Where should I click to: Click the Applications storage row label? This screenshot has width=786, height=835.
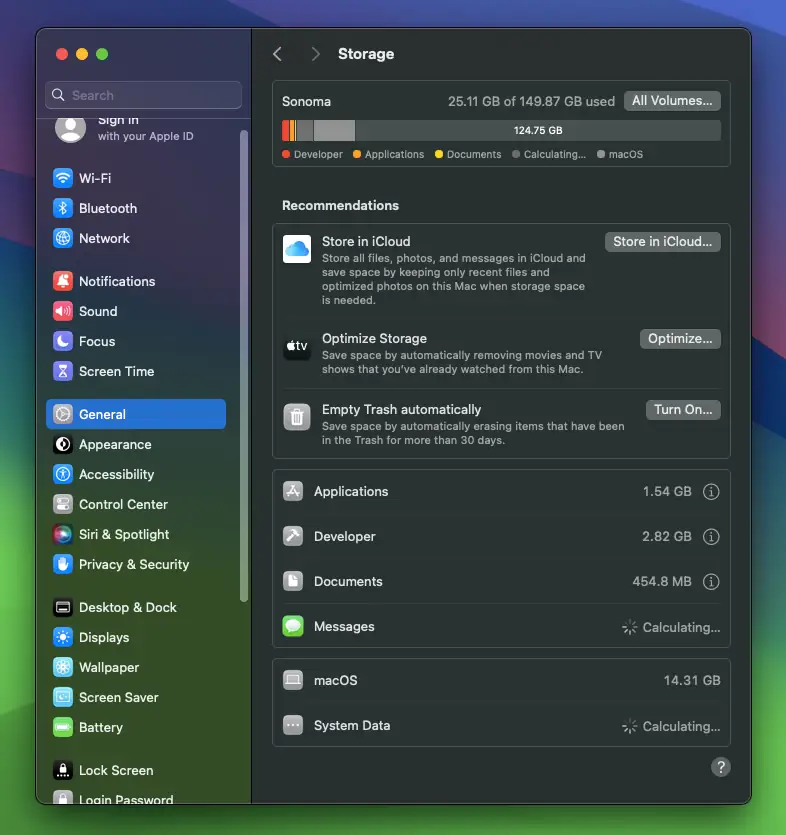[x=351, y=492]
